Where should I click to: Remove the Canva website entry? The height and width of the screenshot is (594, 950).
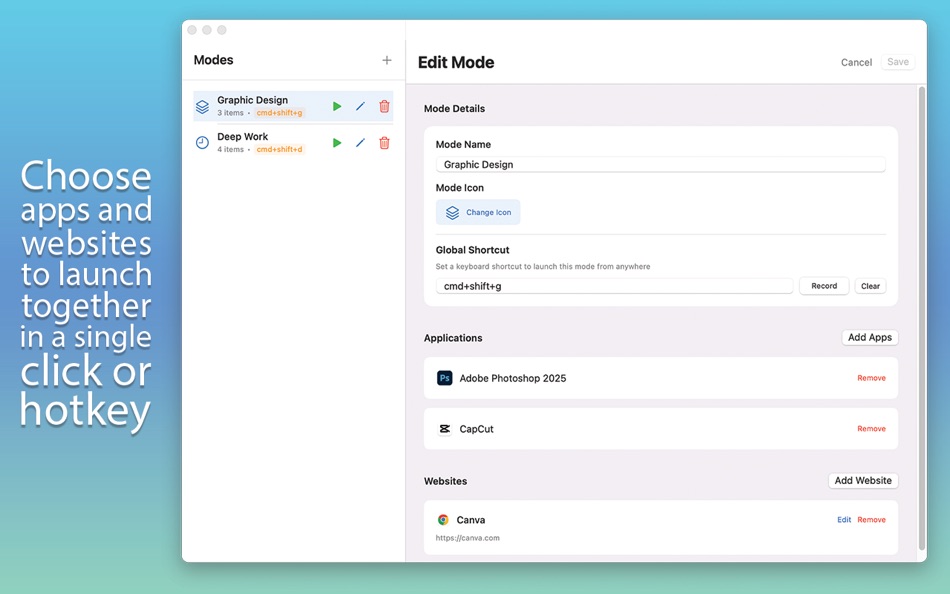[871, 520]
